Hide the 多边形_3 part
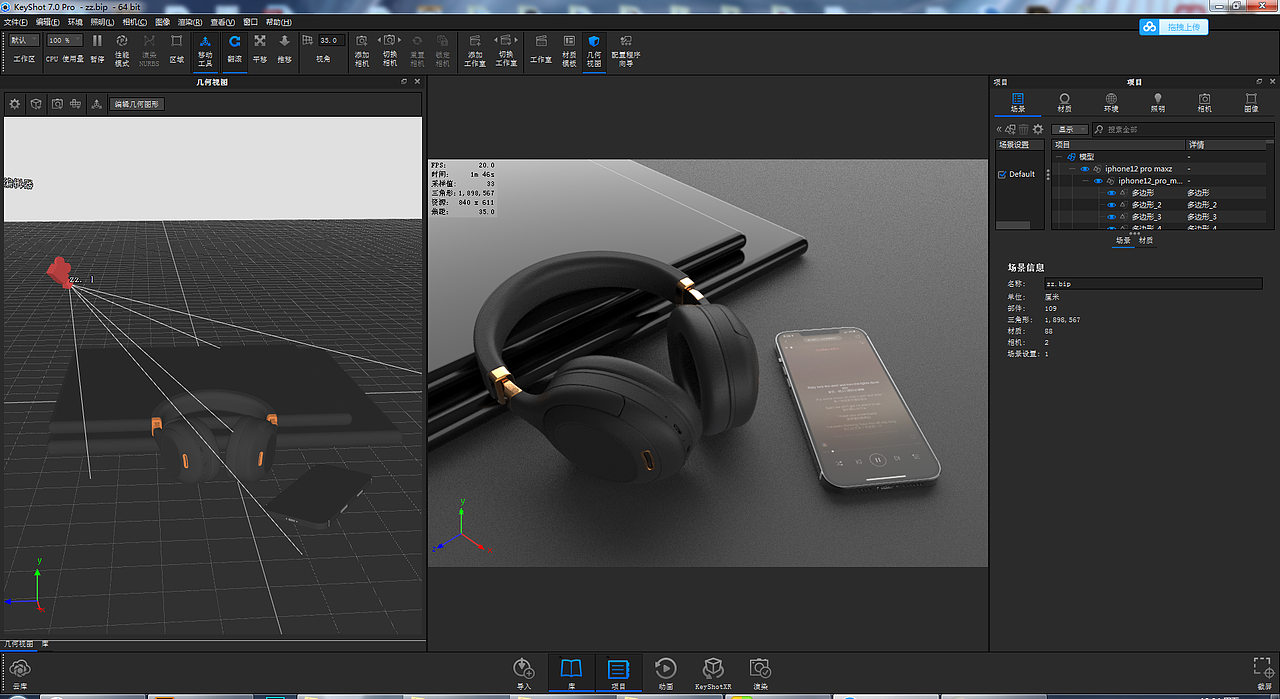 [x=1111, y=217]
